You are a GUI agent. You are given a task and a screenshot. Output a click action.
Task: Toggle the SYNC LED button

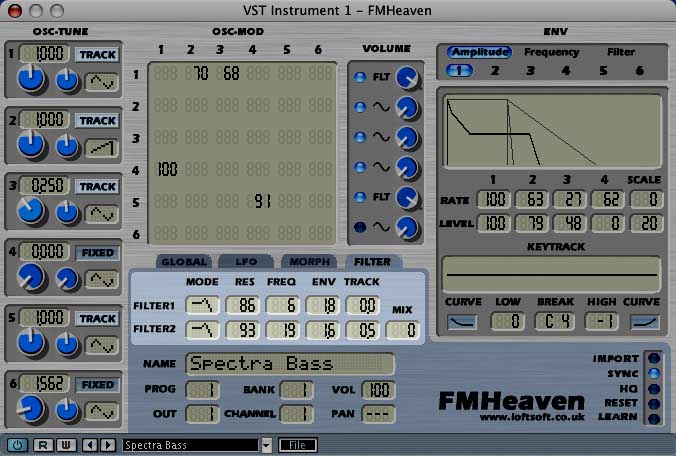(654, 373)
